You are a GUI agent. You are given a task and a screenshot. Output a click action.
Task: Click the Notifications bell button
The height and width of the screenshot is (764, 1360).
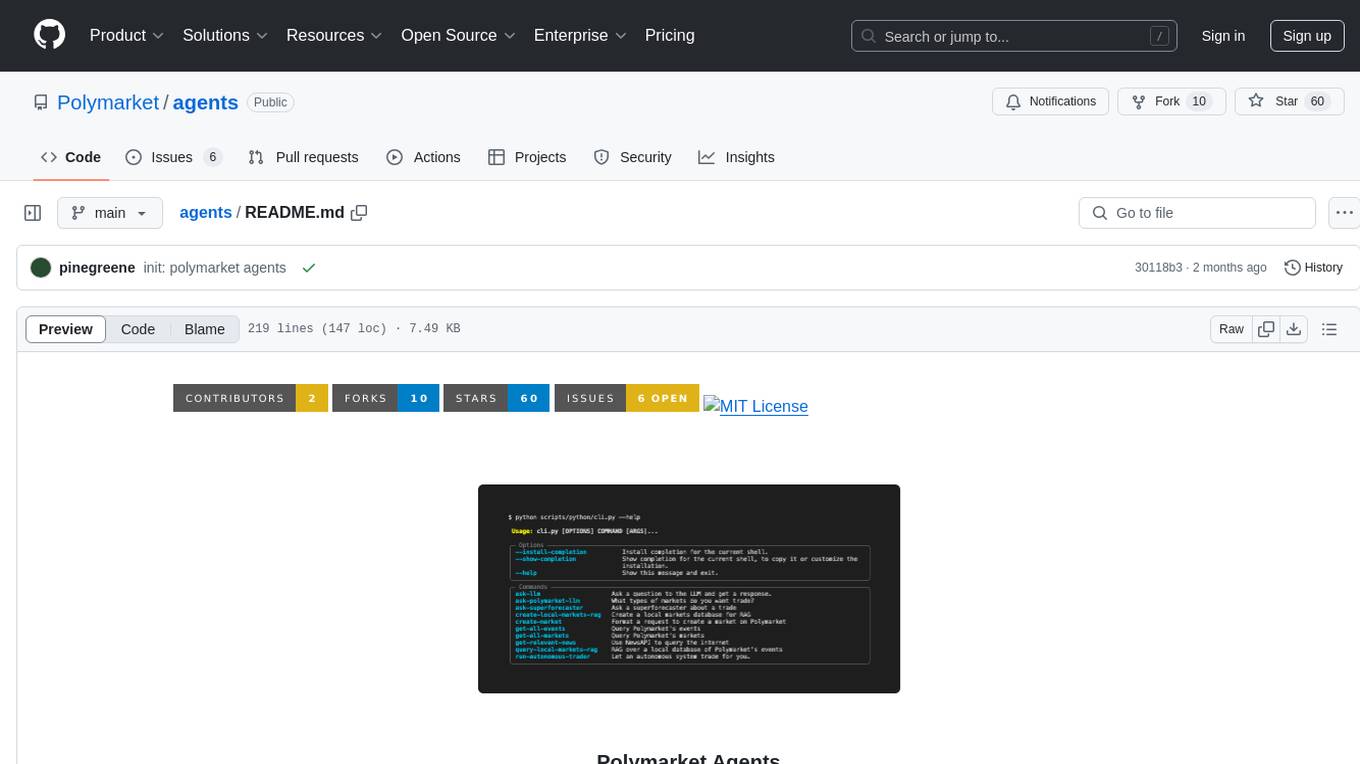pyautogui.click(x=1051, y=101)
